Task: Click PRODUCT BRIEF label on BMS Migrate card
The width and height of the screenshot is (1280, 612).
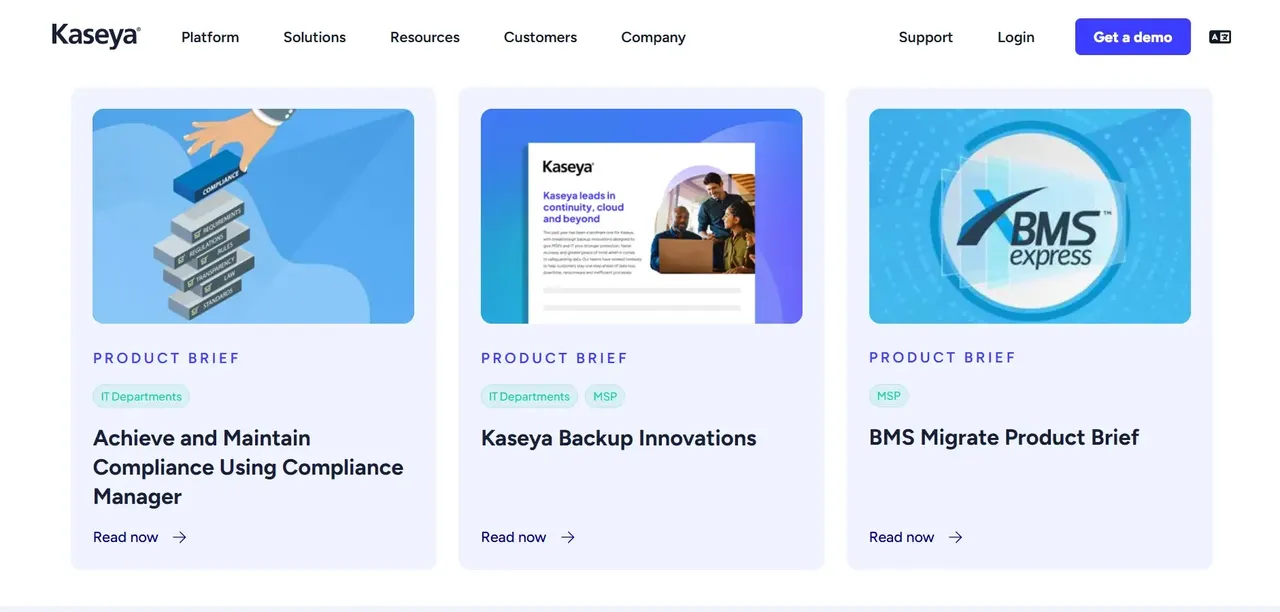Action: 942,357
